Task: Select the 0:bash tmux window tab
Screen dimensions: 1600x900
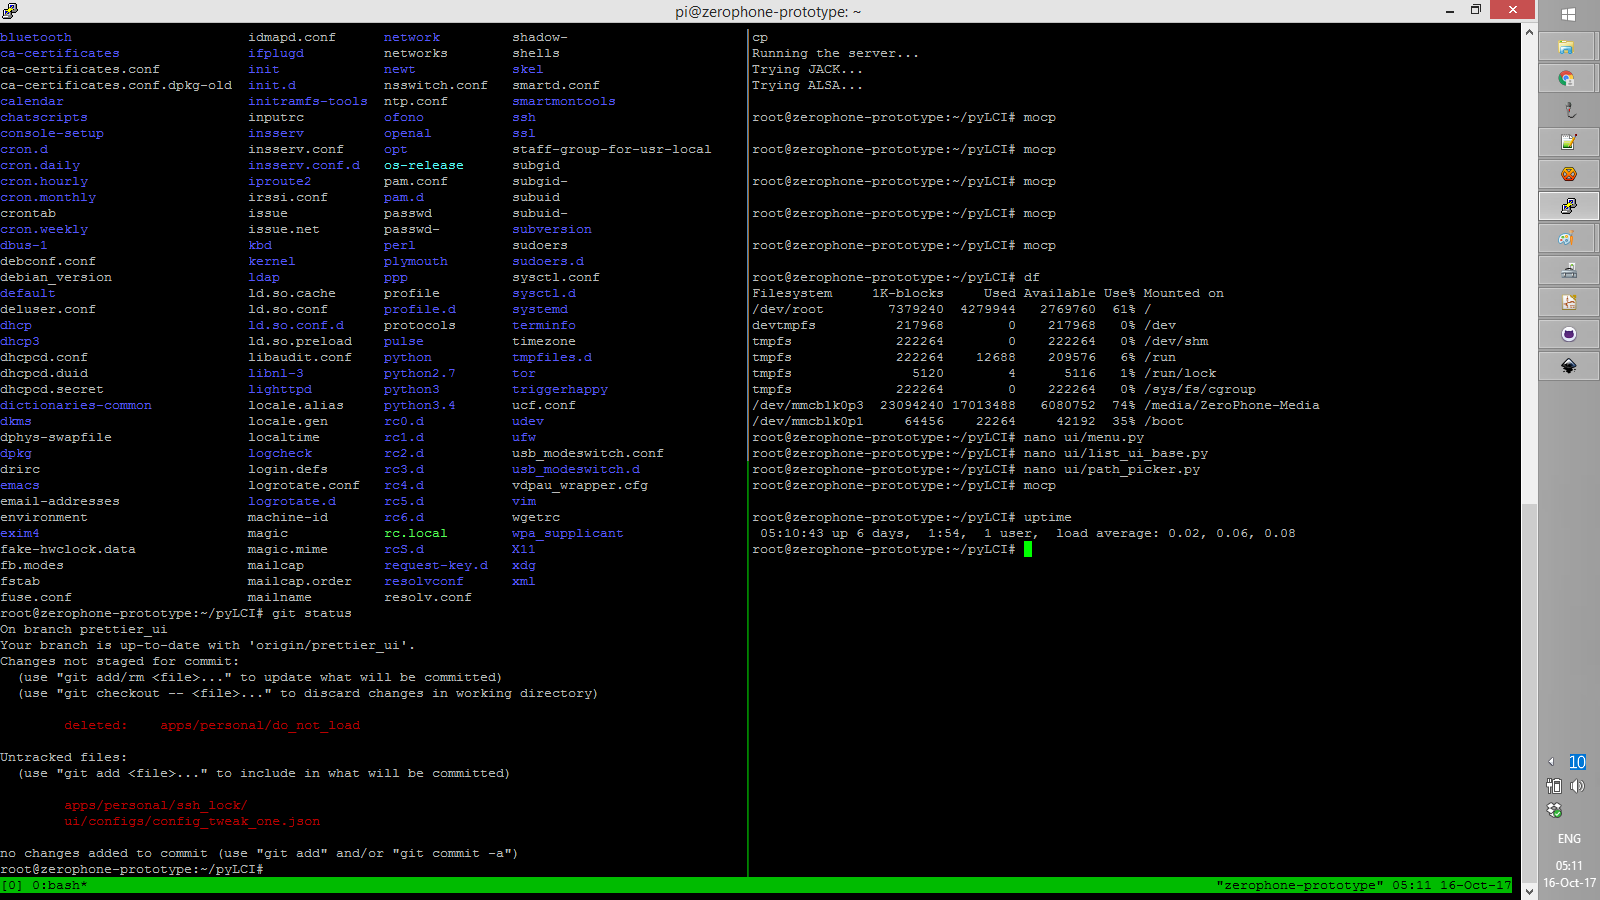Action: click(x=59, y=886)
